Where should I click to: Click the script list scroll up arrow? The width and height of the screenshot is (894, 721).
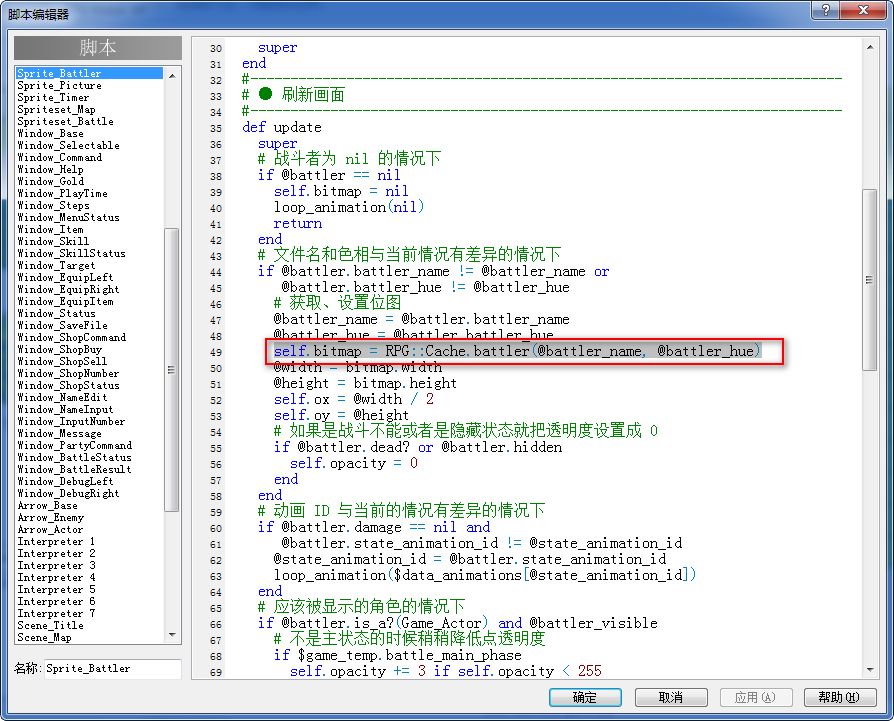click(172, 75)
